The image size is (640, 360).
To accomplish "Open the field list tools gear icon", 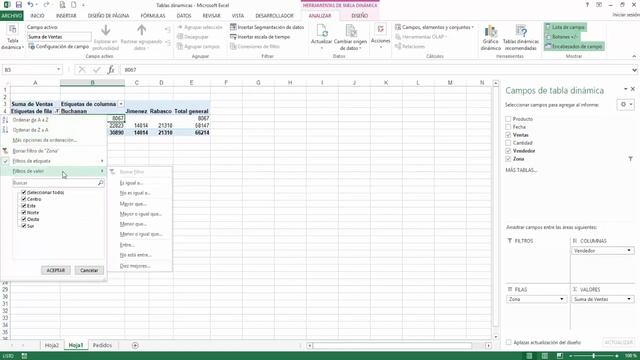I will [625, 105].
